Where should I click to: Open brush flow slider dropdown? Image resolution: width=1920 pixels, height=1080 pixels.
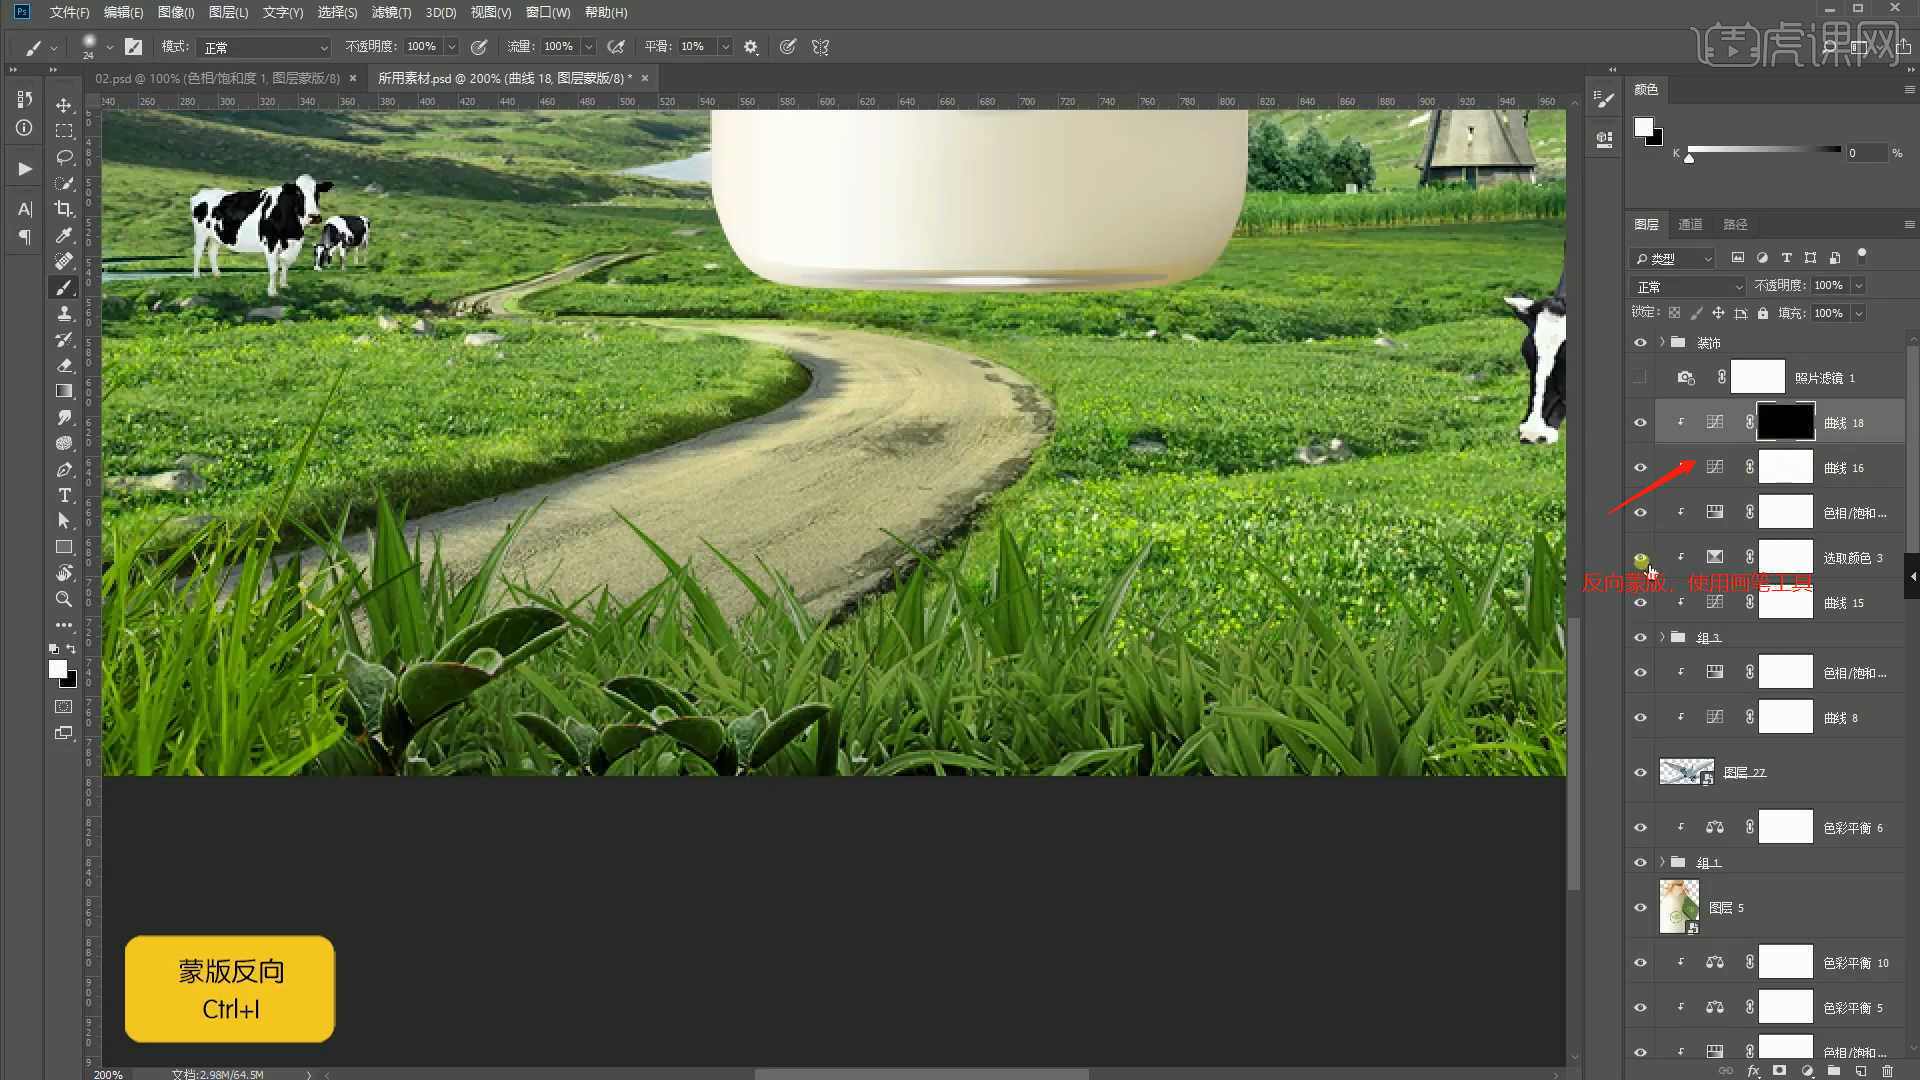tap(588, 47)
